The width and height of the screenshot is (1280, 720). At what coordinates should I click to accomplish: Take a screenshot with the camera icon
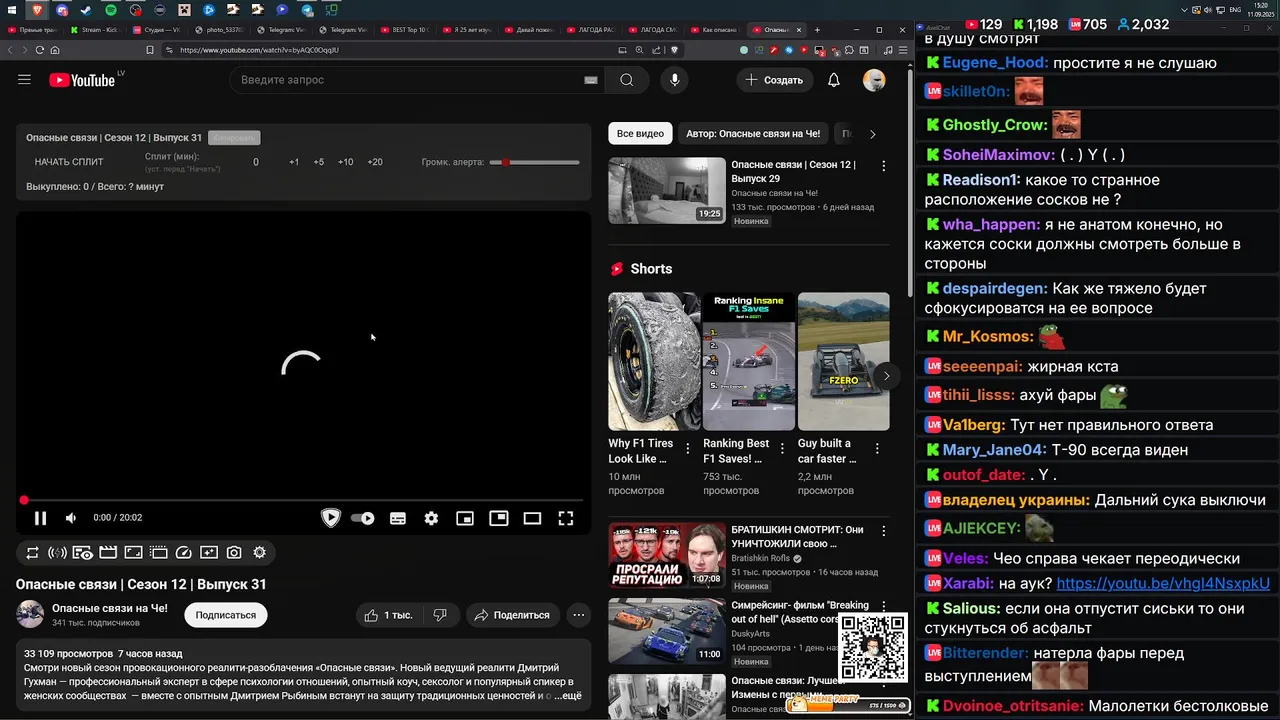234,552
